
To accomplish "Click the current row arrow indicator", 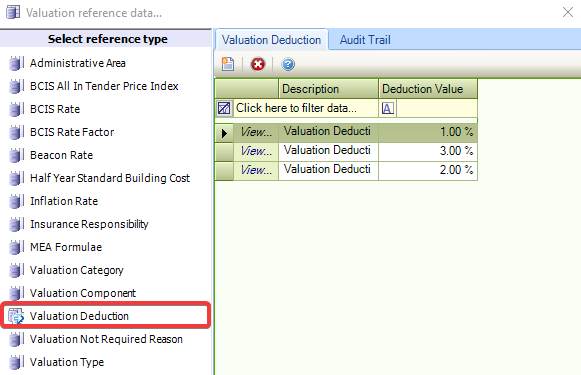I will (224, 133).
